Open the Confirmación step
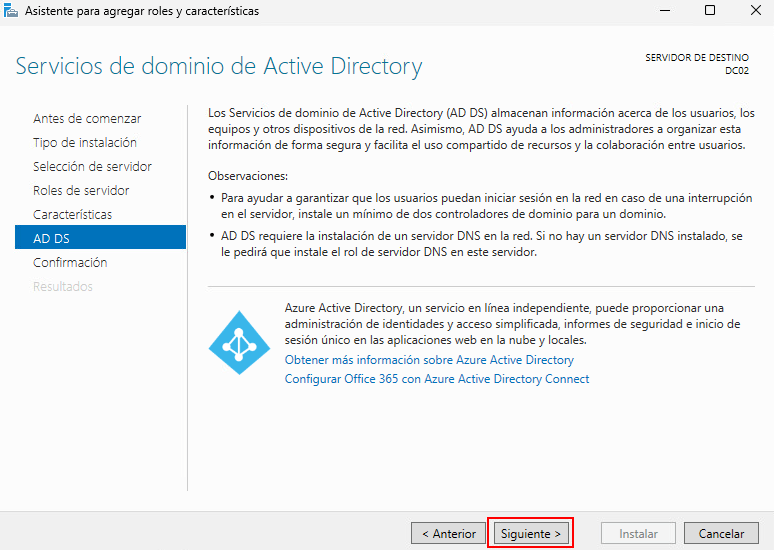This screenshot has height=550, width=774. point(70,262)
